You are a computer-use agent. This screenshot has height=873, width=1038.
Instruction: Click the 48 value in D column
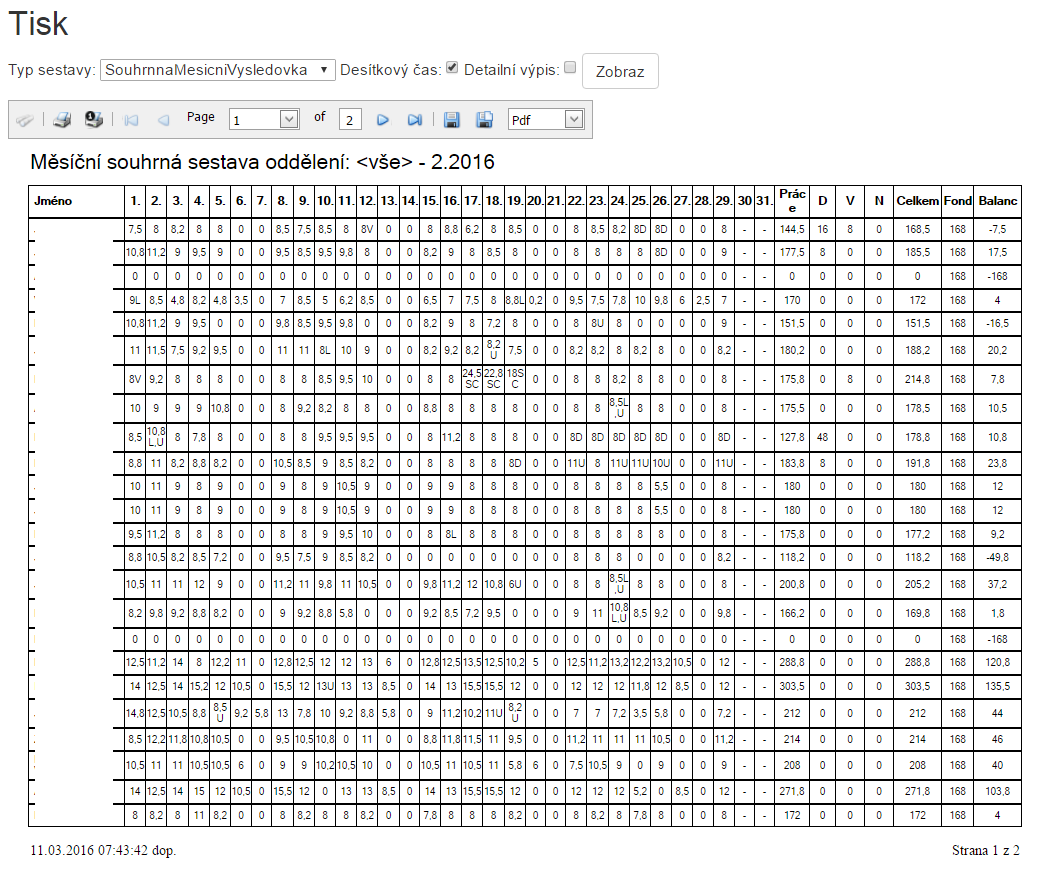point(823,437)
